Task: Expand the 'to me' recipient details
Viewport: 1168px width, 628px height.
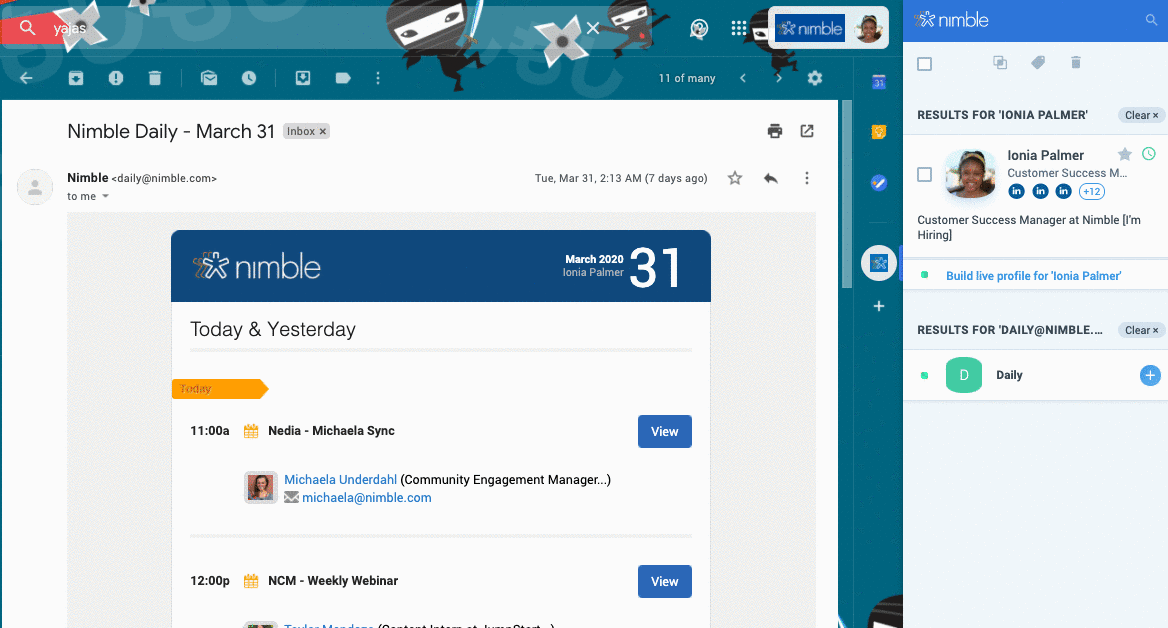Action: [106, 197]
